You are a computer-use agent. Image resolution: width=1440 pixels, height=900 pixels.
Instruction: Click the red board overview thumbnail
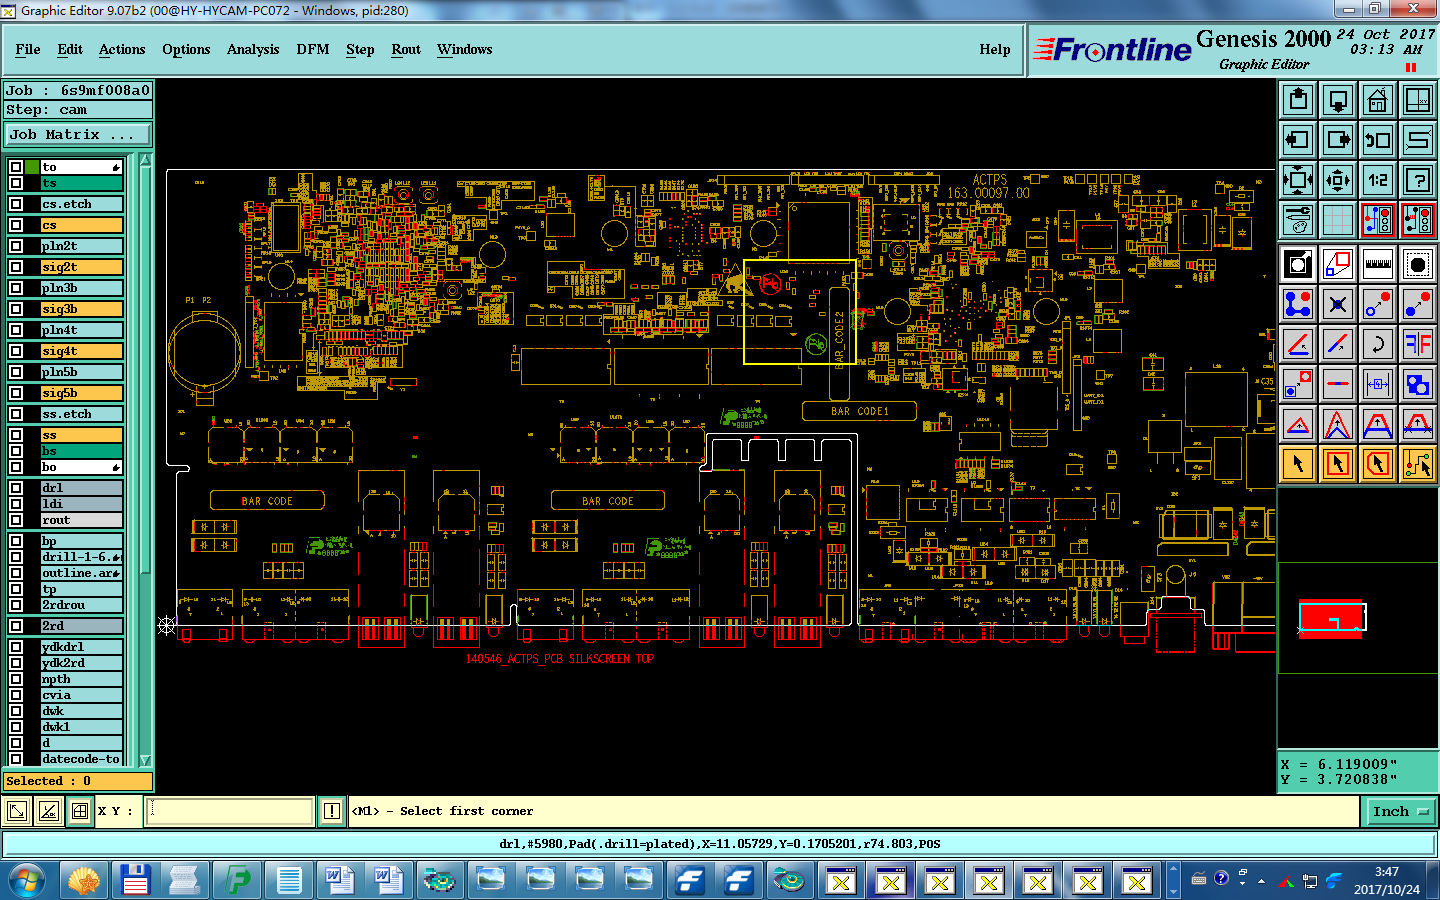click(x=1331, y=619)
